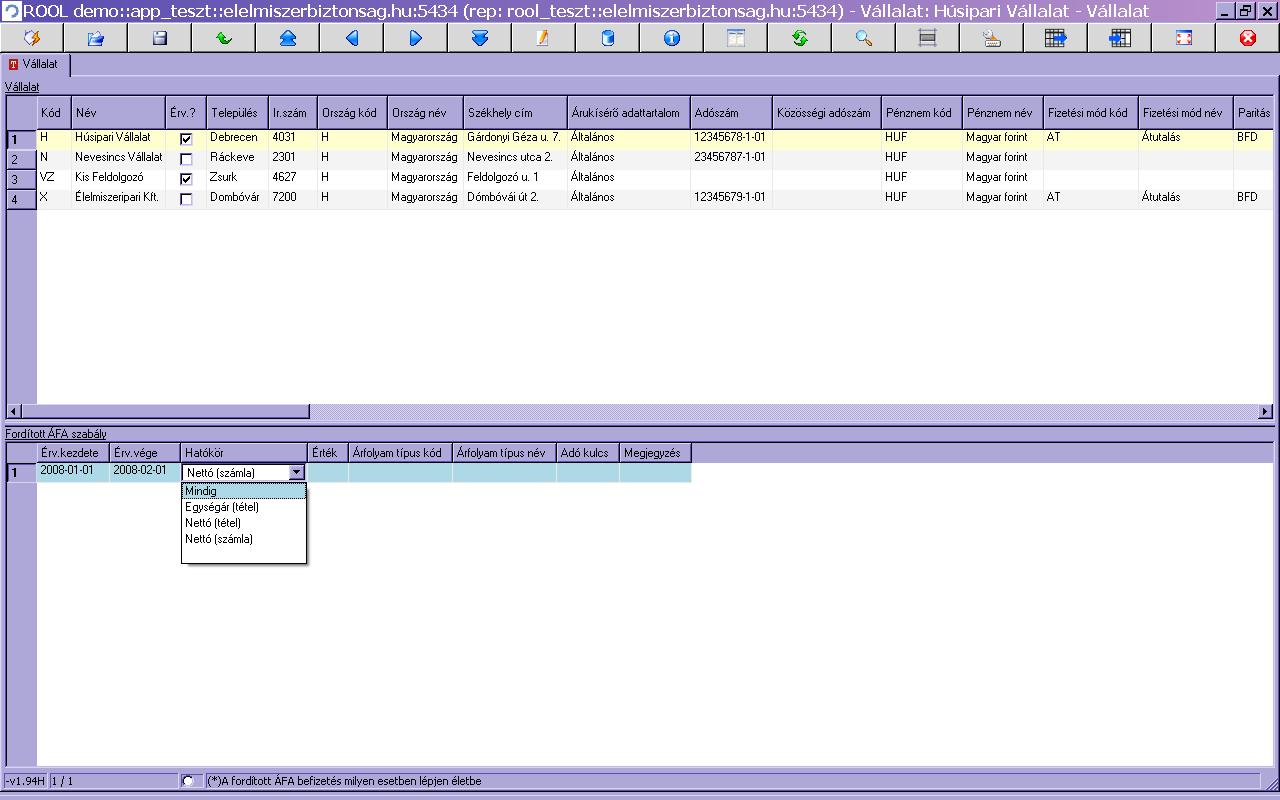This screenshot has height=800, width=1280.
Task: Click the open folder toolbar icon
Action: pyautogui.click(x=96, y=38)
